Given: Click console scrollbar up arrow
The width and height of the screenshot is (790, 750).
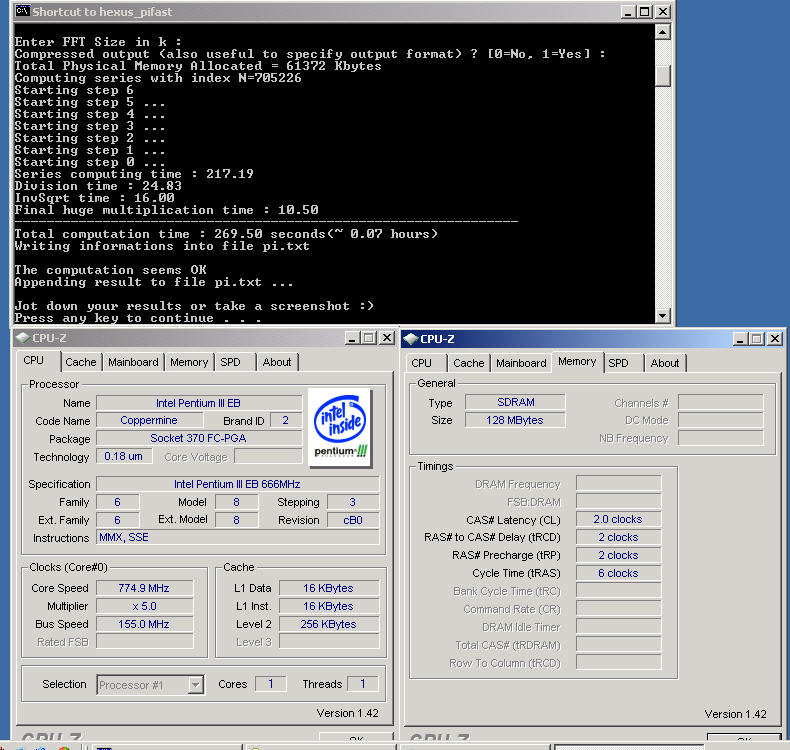Looking at the screenshot, I should 663,33.
